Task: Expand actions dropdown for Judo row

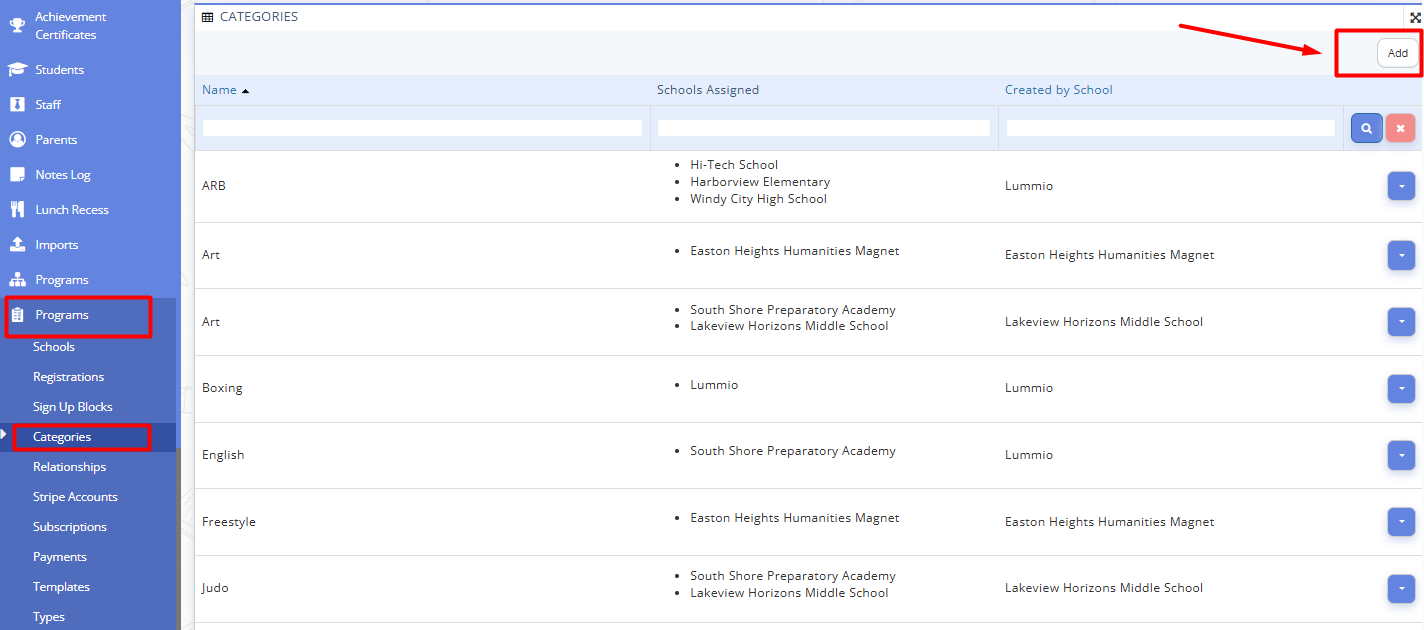Action: (x=1401, y=588)
